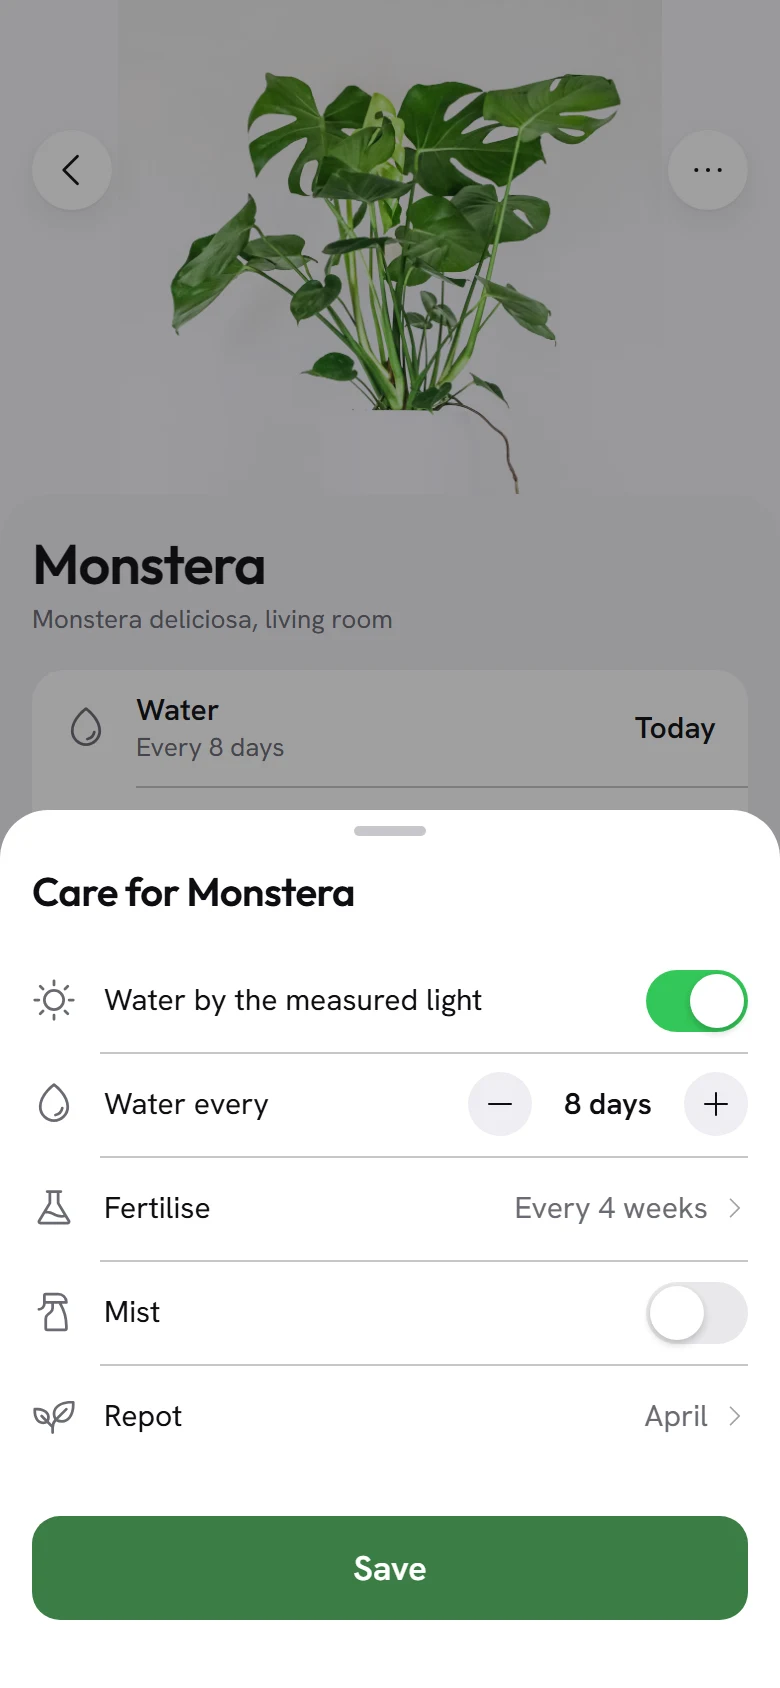
Task: Select the Every 4 weeks value
Action: point(611,1208)
